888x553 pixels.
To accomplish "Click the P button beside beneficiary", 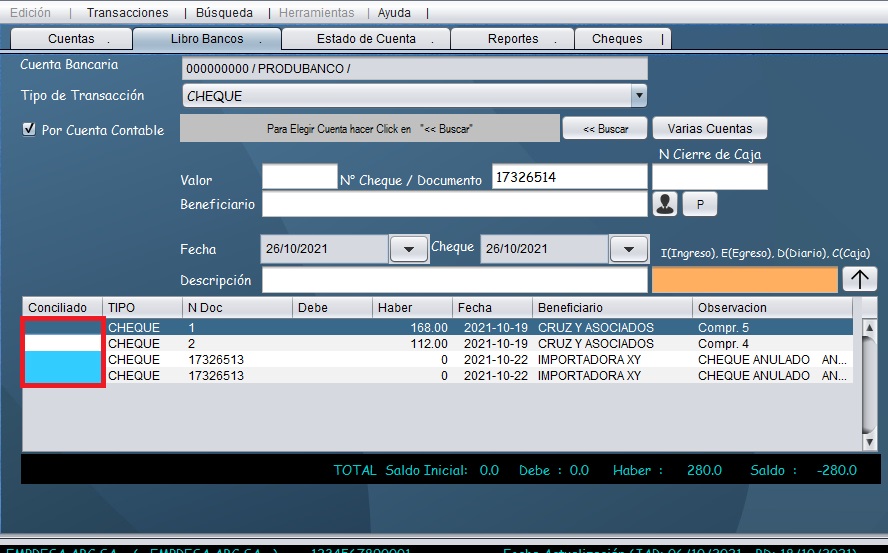I will (x=700, y=204).
